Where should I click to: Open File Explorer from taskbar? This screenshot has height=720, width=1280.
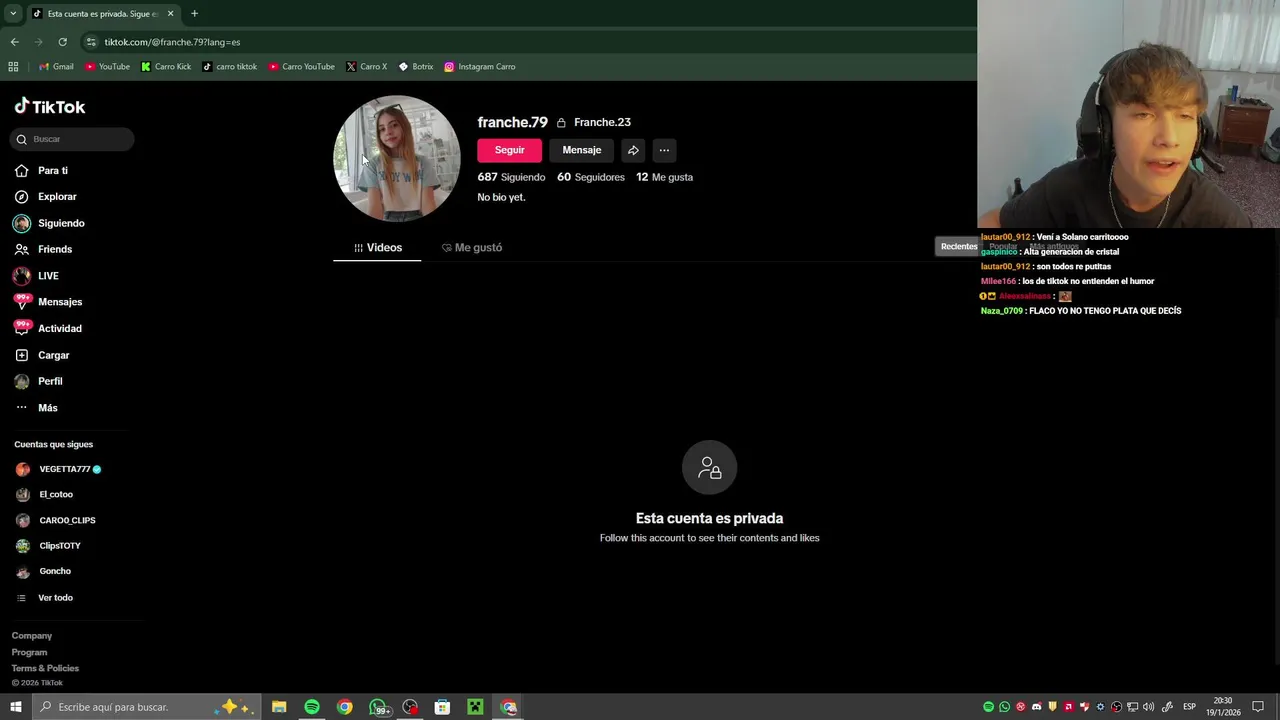point(279,707)
